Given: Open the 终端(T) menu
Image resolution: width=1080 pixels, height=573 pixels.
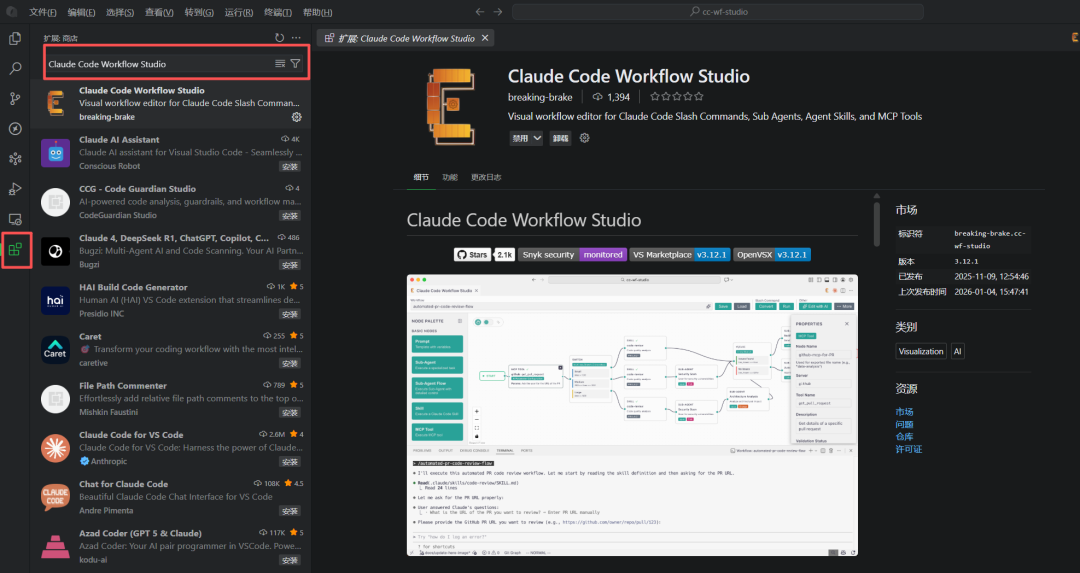Looking at the screenshot, I should (x=278, y=12).
